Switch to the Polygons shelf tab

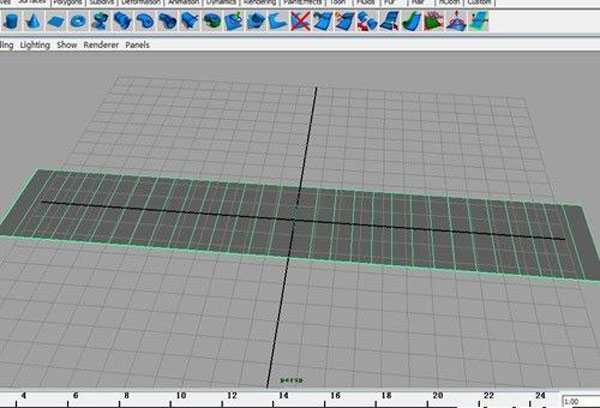click(x=68, y=2)
